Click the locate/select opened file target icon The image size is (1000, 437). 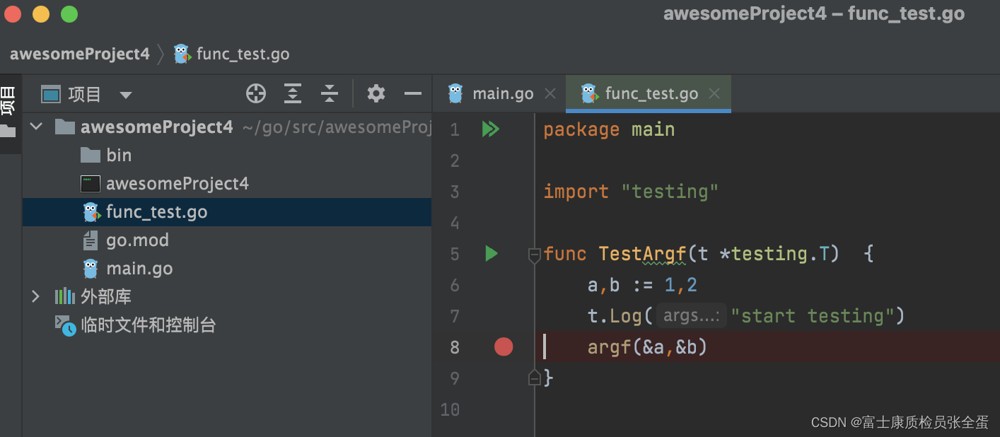pyautogui.click(x=256, y=94)
